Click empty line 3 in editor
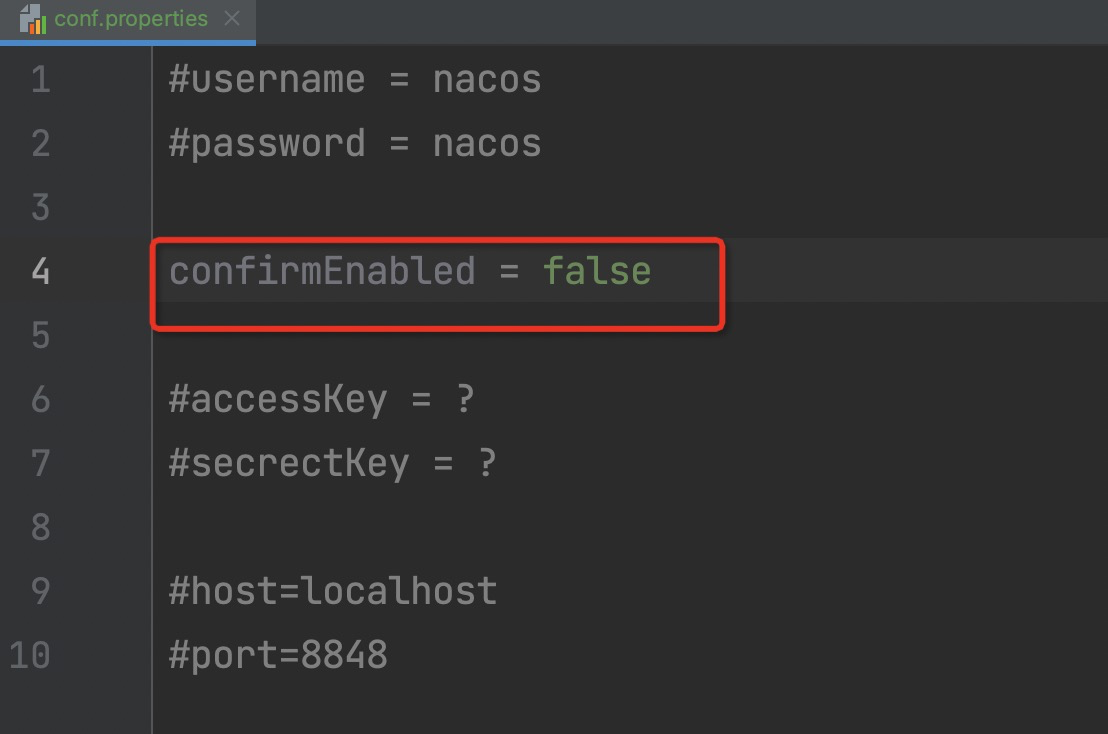 click(x=630, y=207)
